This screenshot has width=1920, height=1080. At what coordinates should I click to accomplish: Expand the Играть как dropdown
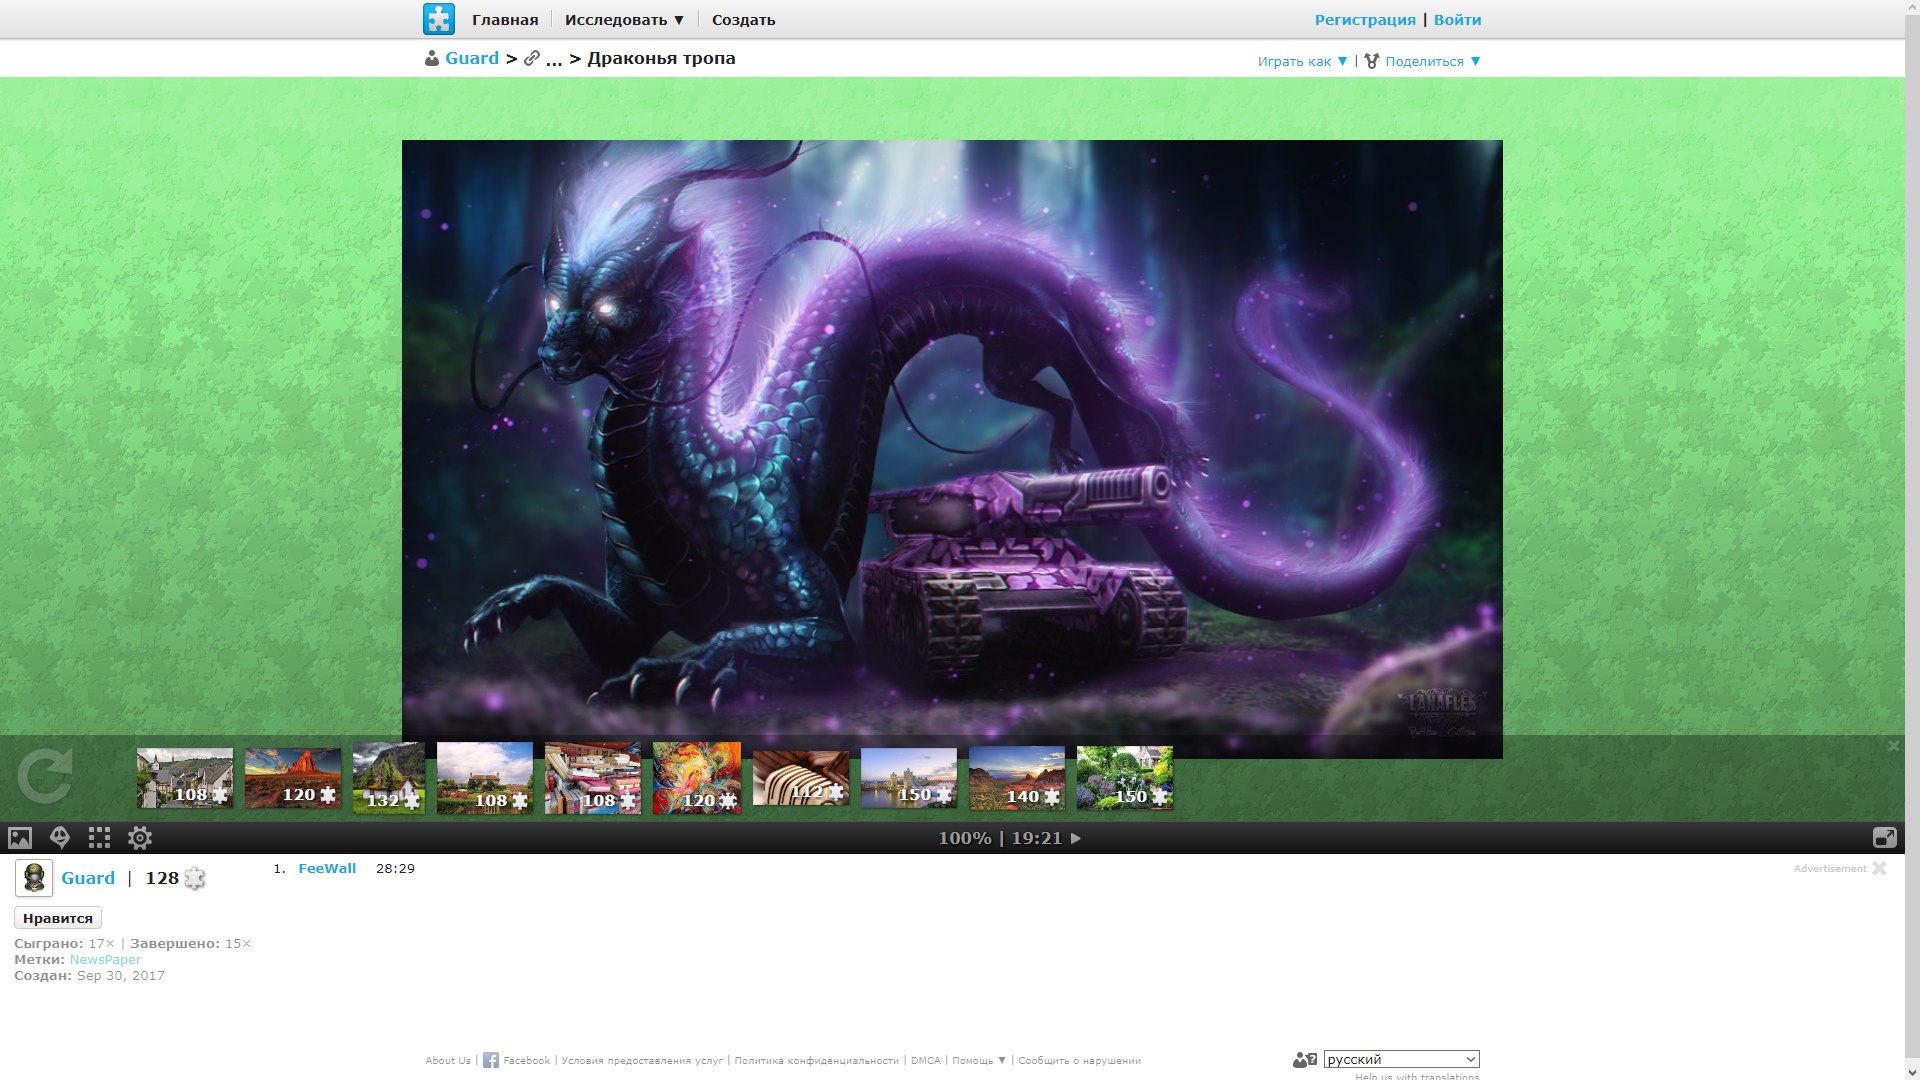click(1303, 61)
